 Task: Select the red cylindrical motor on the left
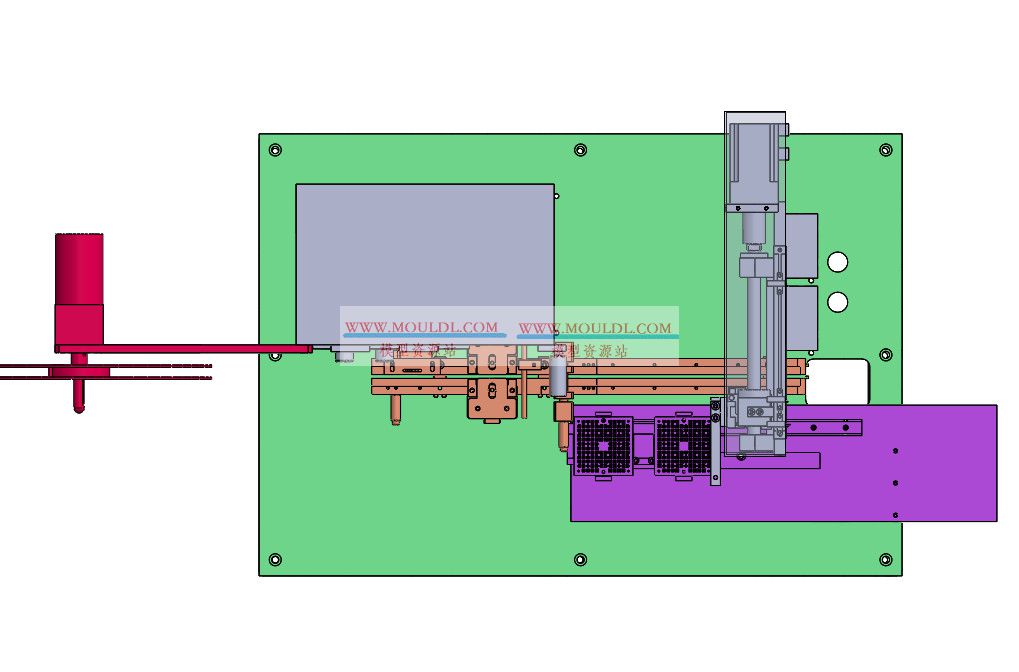click(x=79, y=269)
